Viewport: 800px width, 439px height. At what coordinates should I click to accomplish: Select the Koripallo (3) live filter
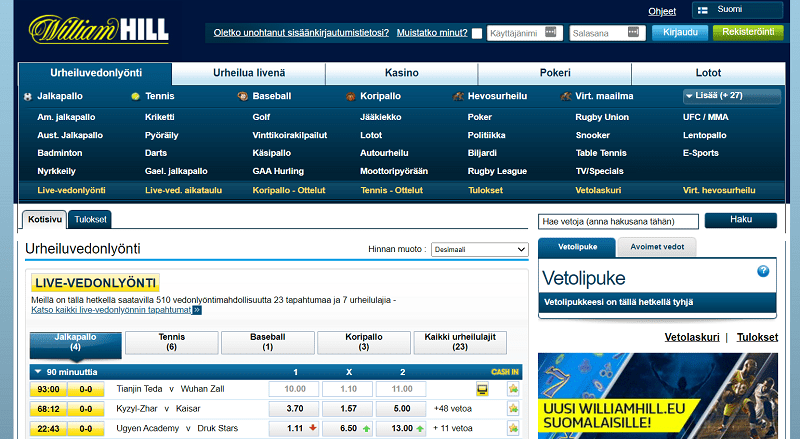(x=363, y=343)
